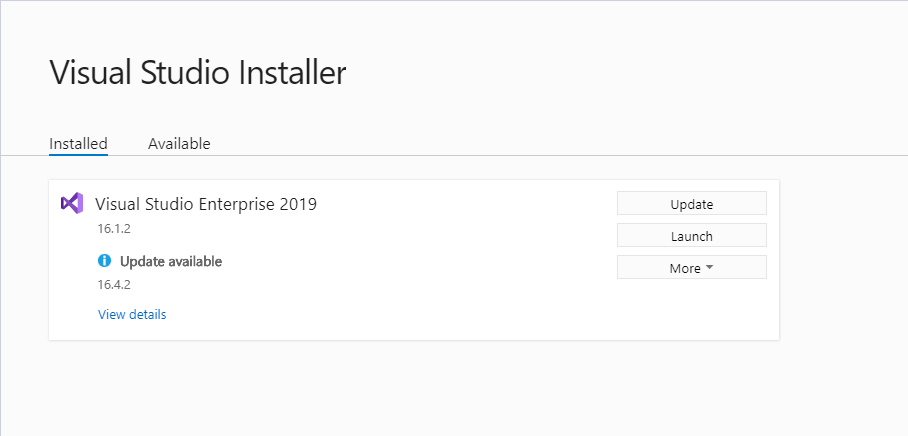
Task: Click the purple Visual Studio logo icon
Action: tap(72, 203)
